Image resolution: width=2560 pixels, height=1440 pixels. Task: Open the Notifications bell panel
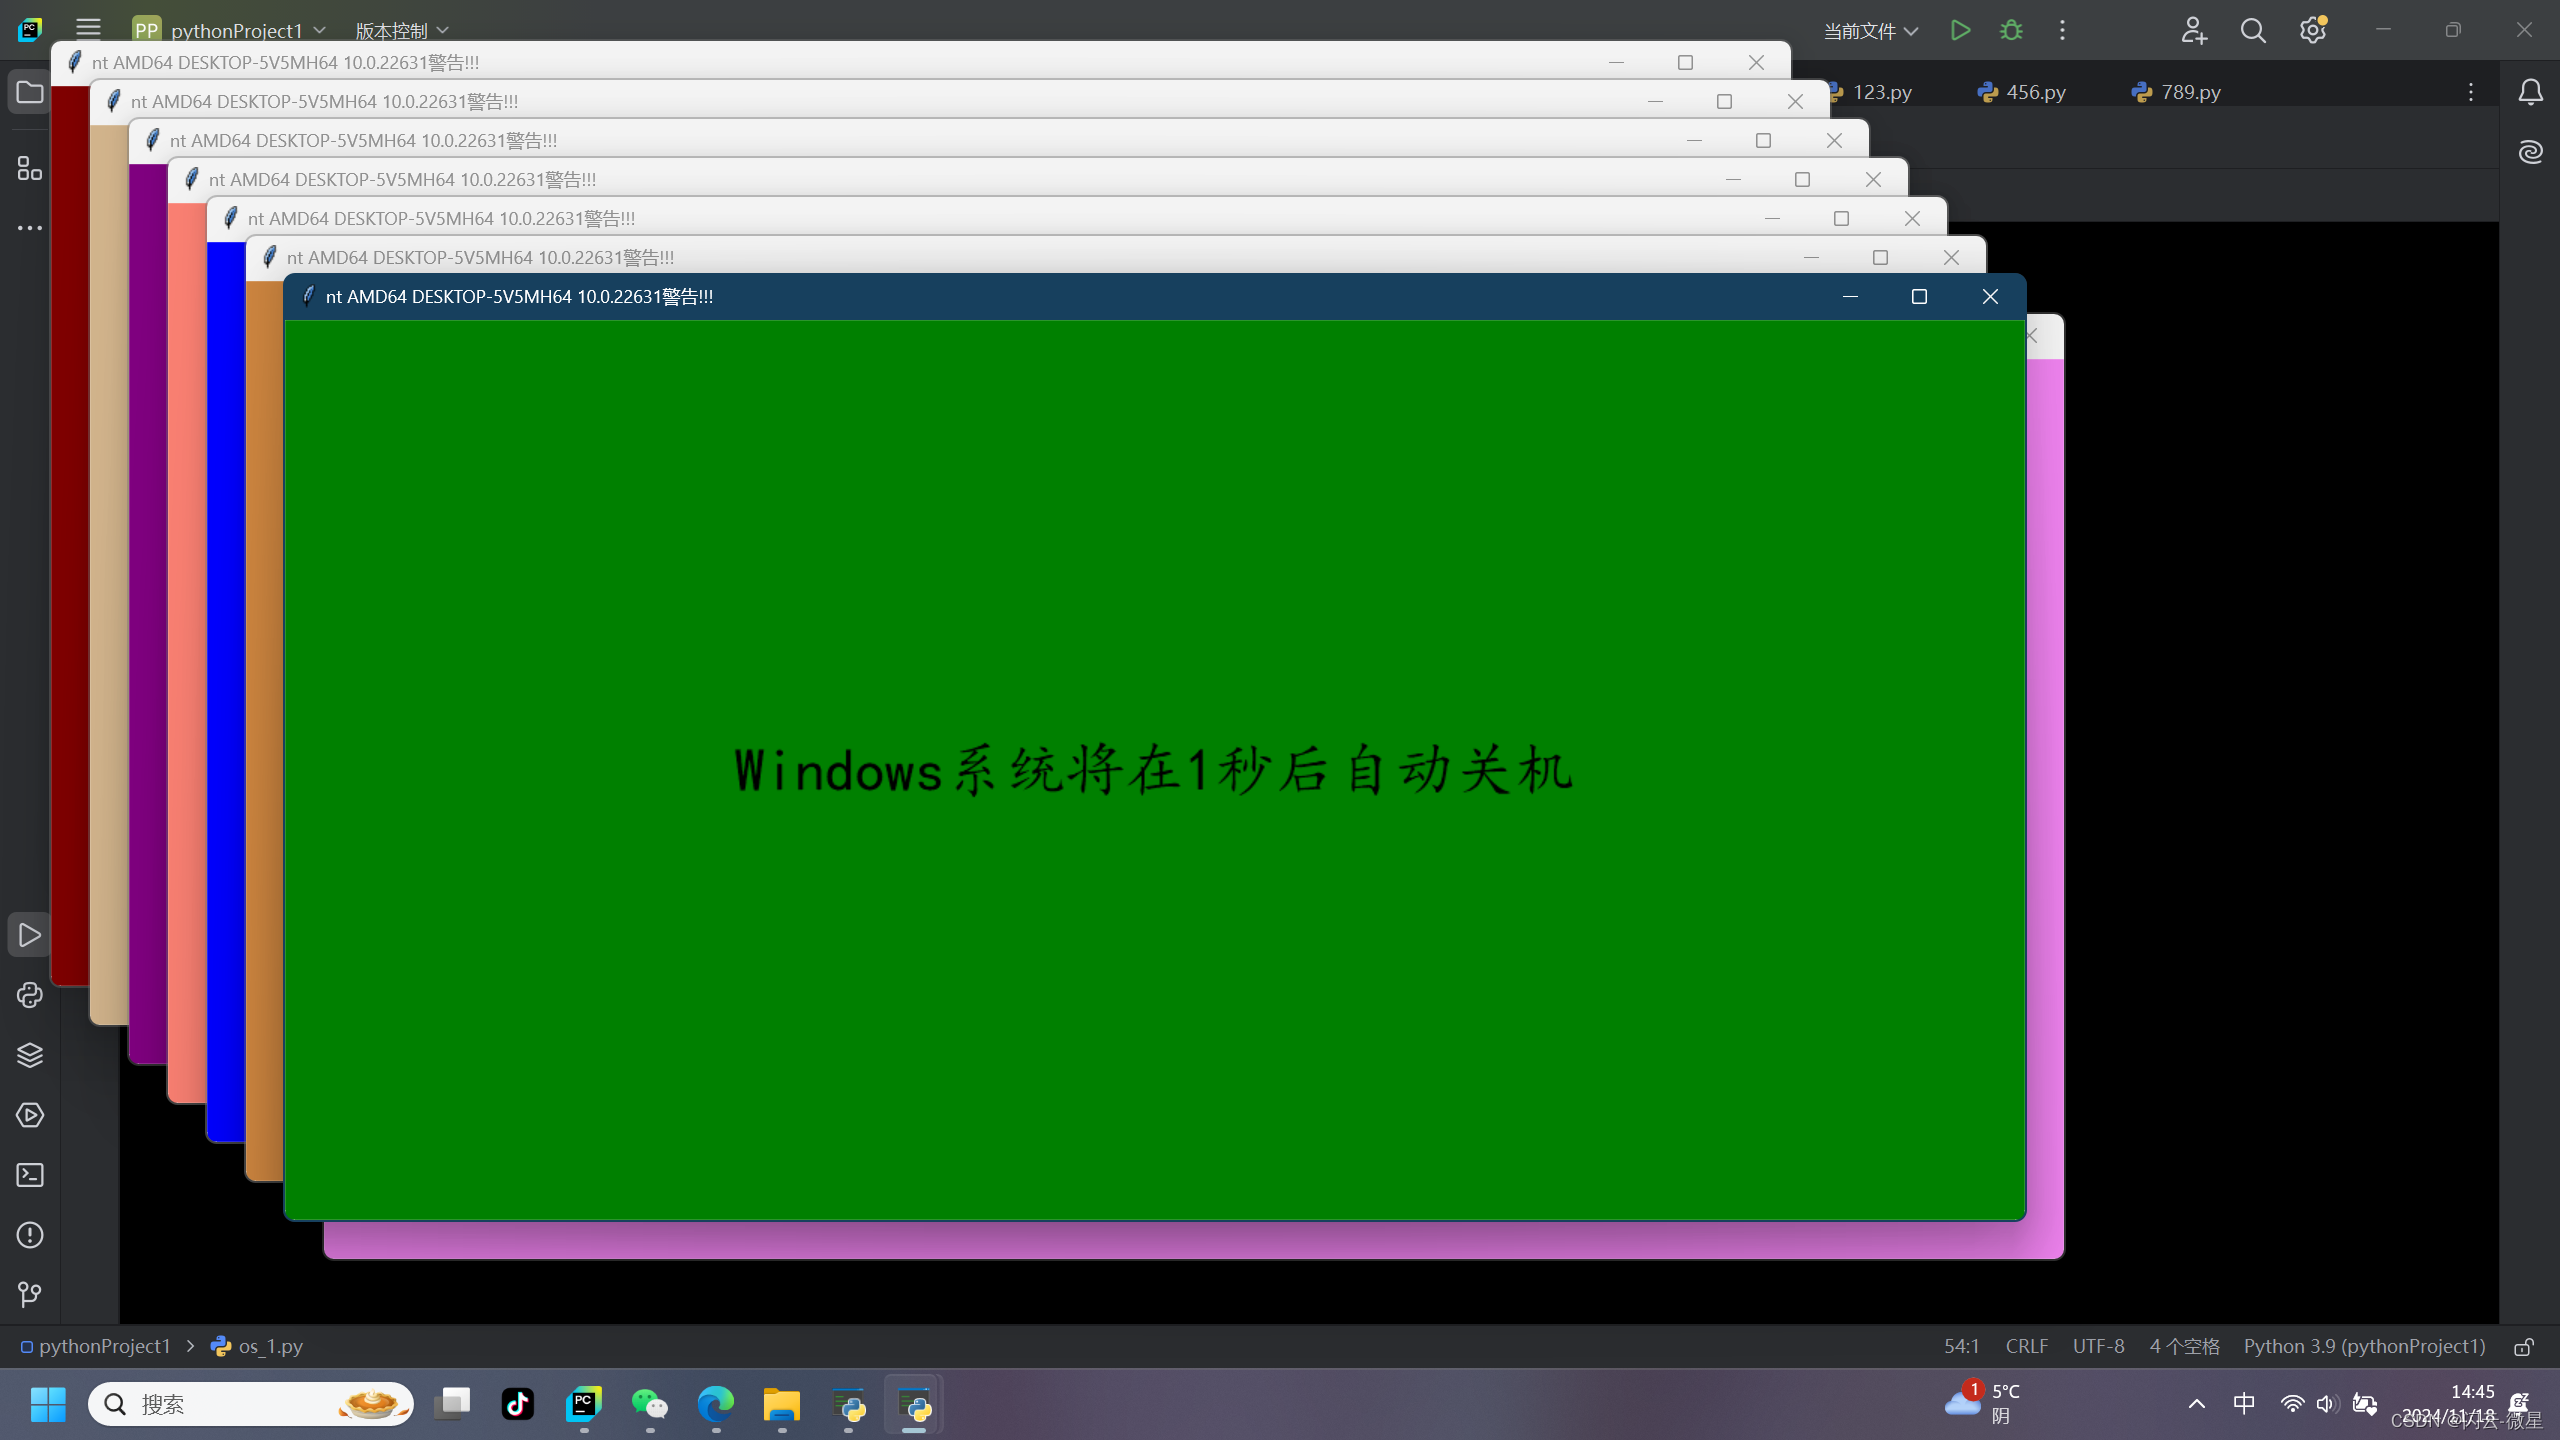(x=2530, y=92)
